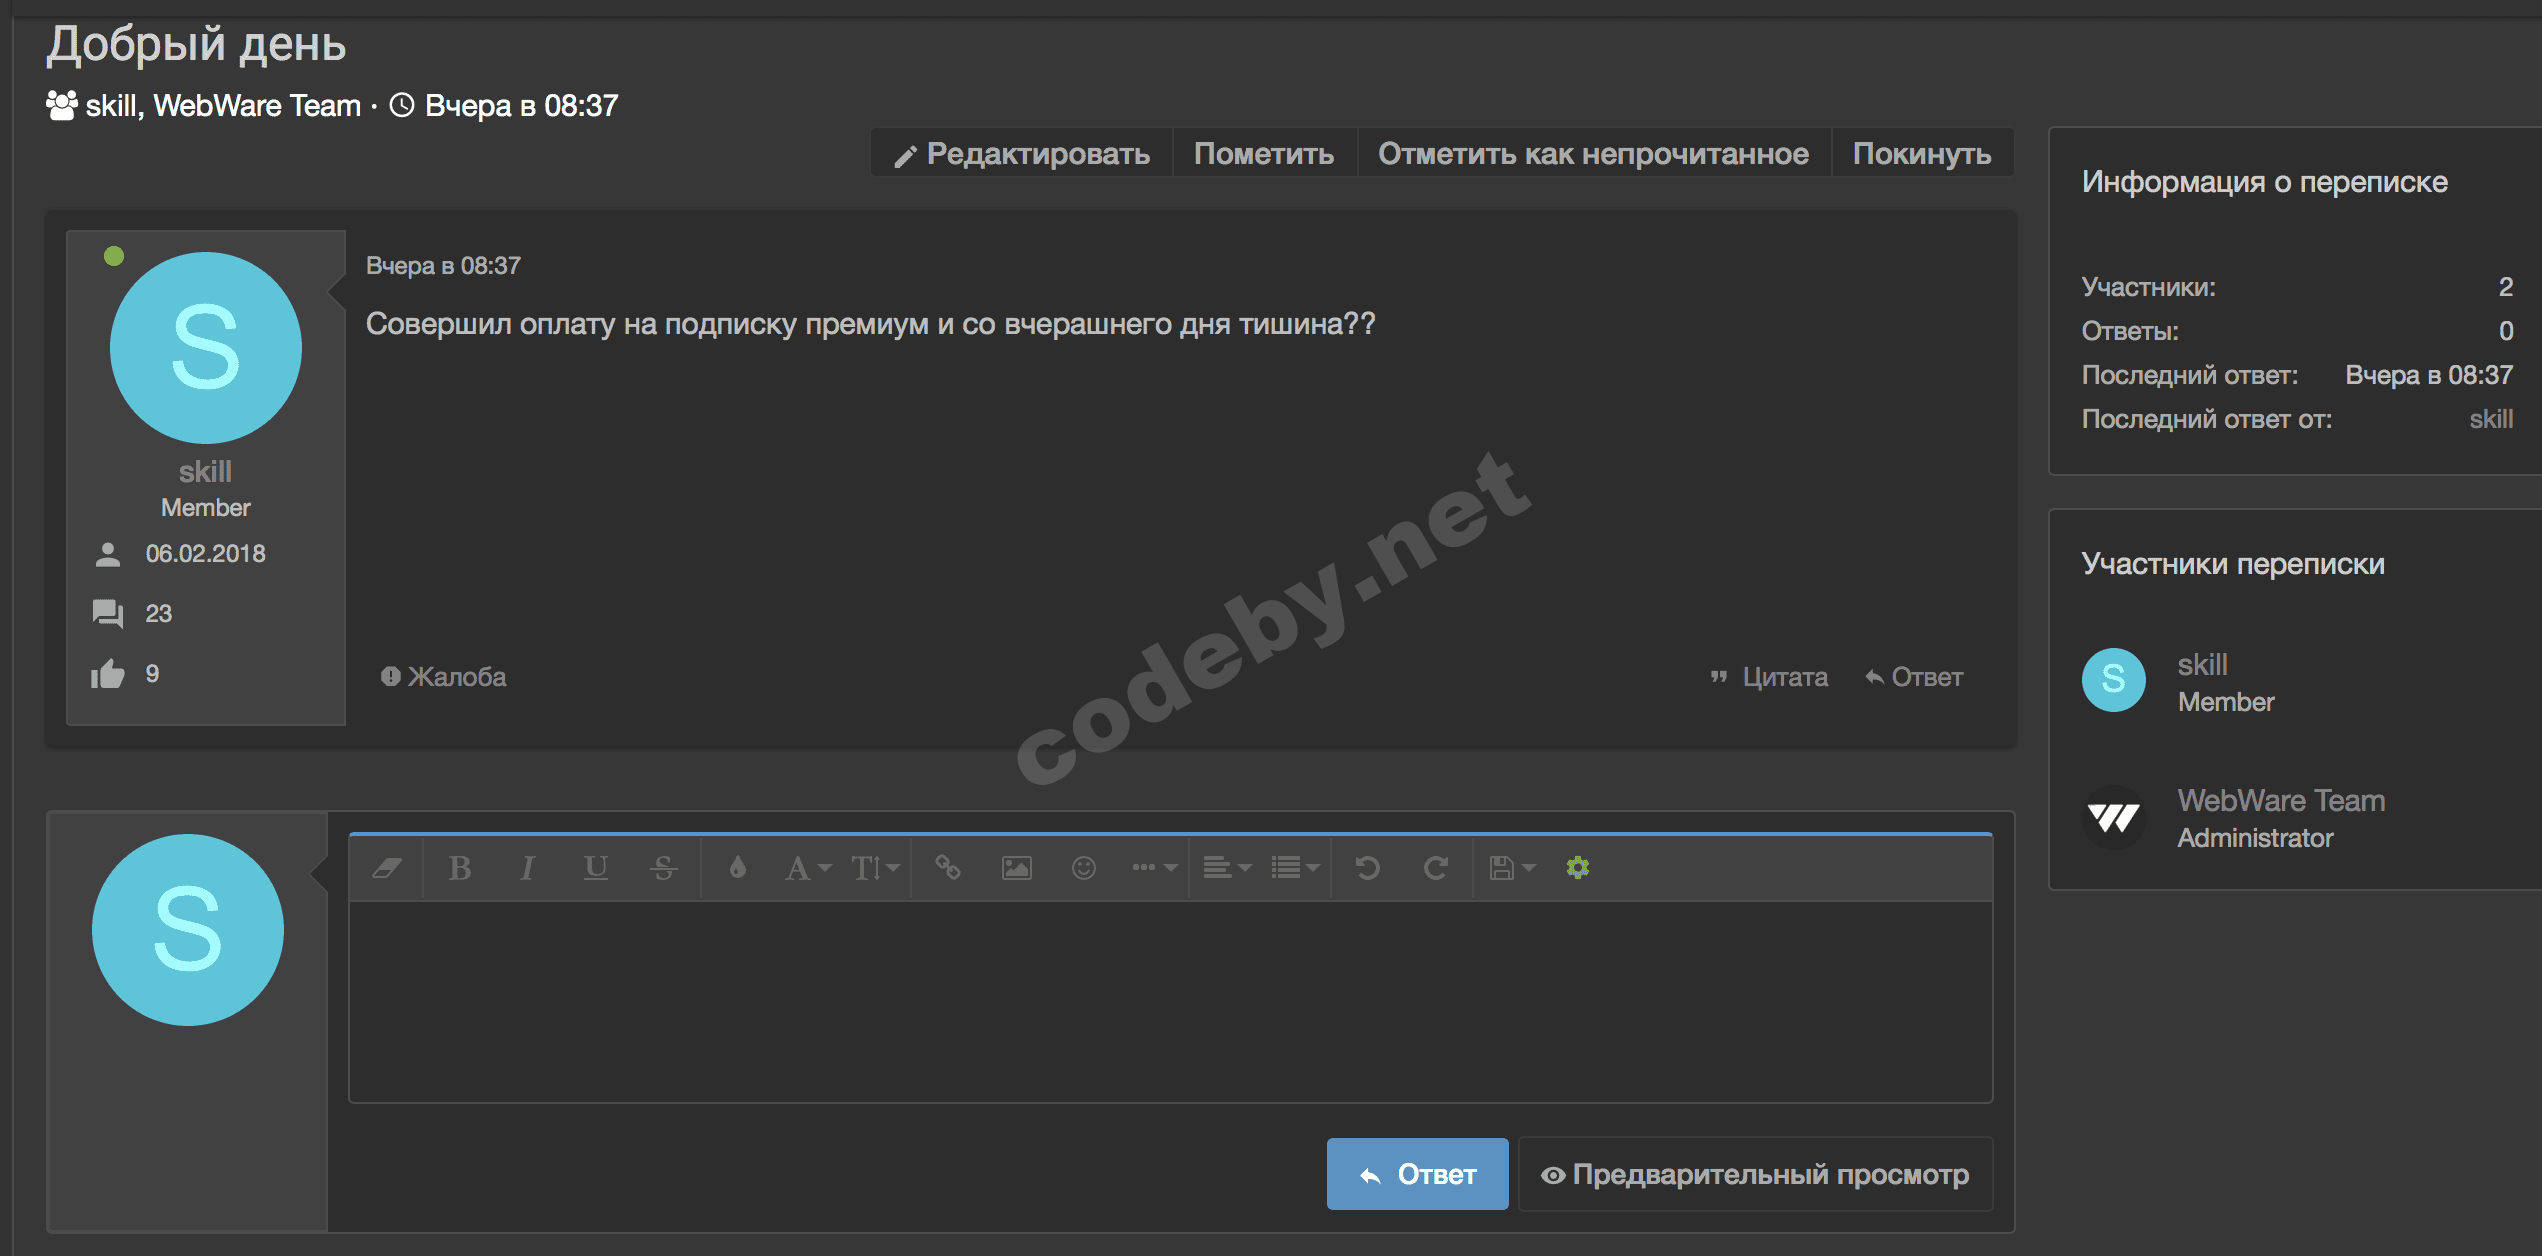
Task: Toggle underline formatting
Action: [596, 868]
